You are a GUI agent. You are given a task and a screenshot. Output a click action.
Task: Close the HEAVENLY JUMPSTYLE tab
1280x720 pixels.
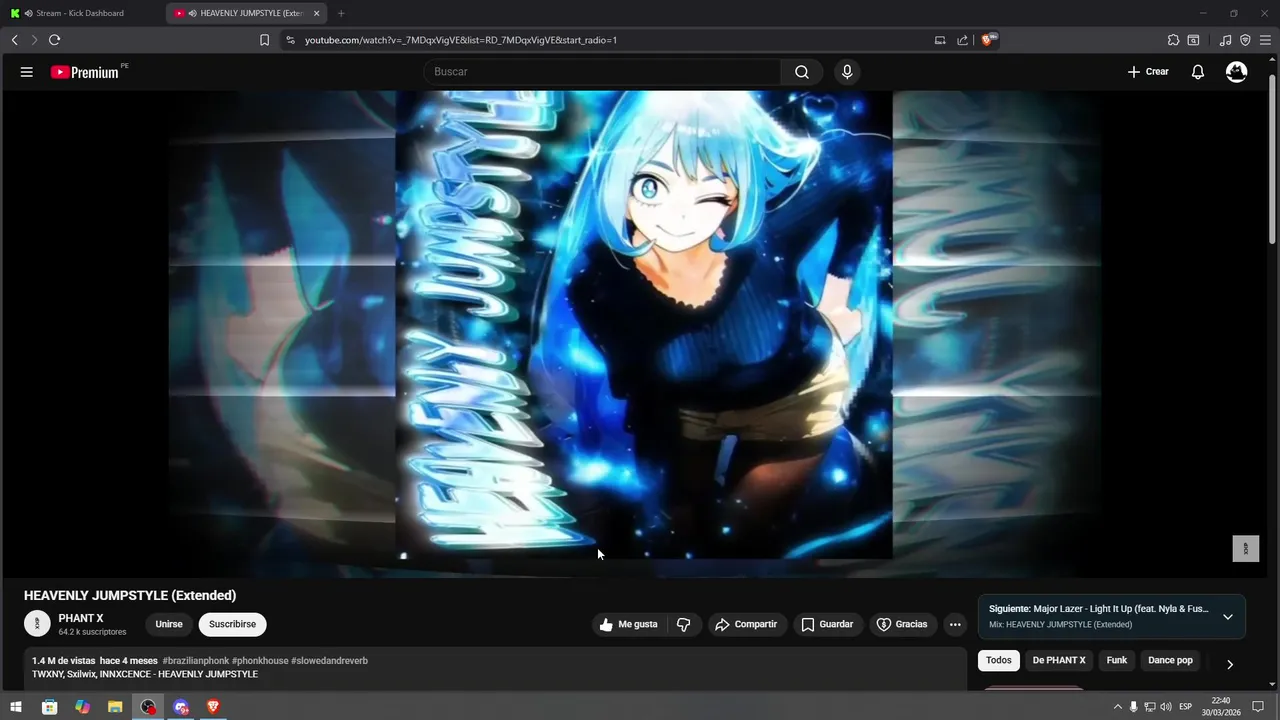(317, 13)
